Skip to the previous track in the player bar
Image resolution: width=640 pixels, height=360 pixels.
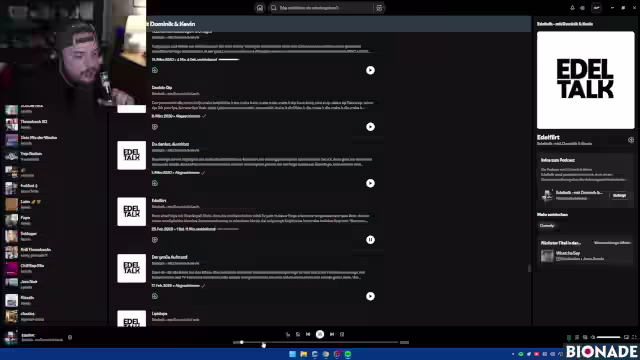click(308, 334)
